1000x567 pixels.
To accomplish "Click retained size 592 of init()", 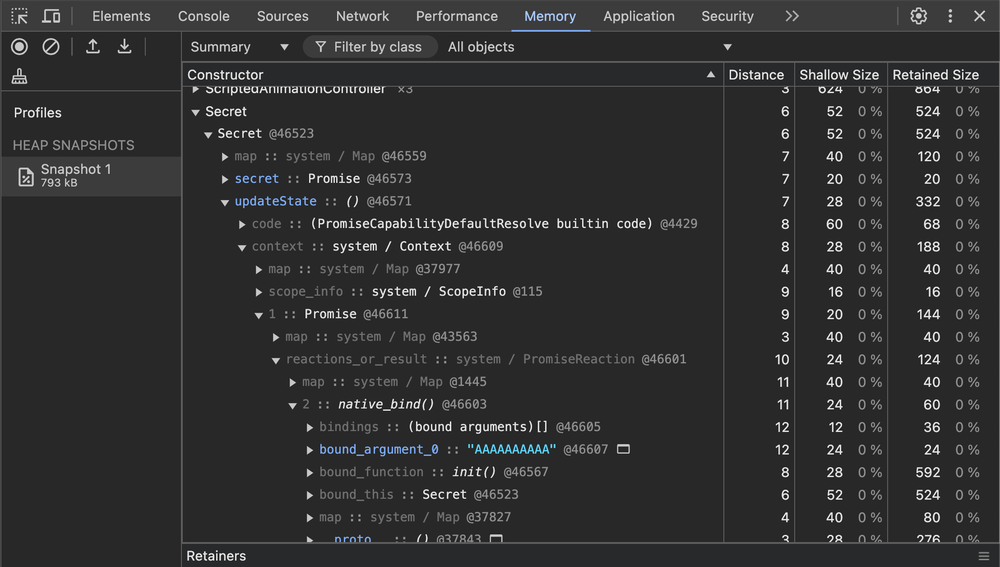I will [x=928, y=473].
